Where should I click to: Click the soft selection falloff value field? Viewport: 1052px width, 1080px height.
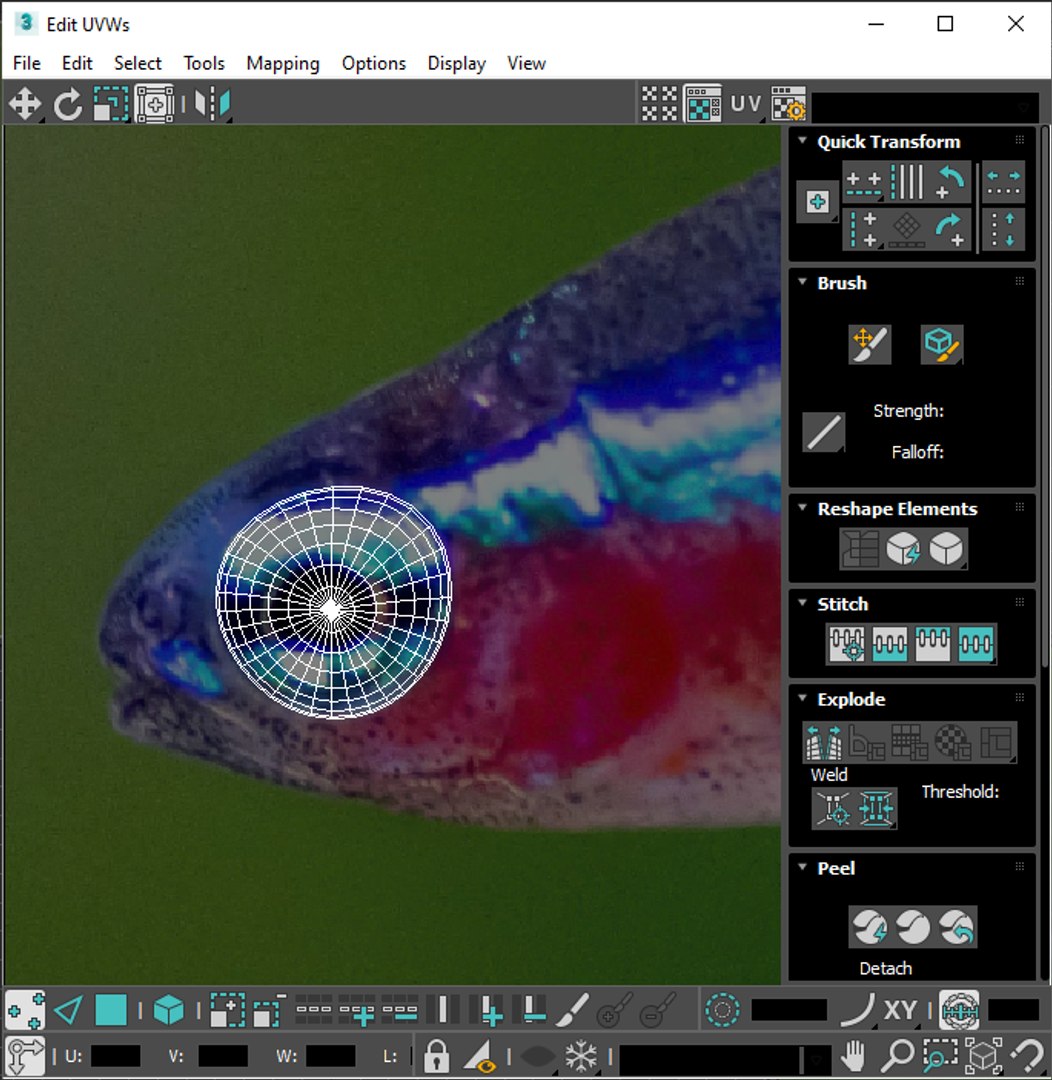(x=789, y=1010)
